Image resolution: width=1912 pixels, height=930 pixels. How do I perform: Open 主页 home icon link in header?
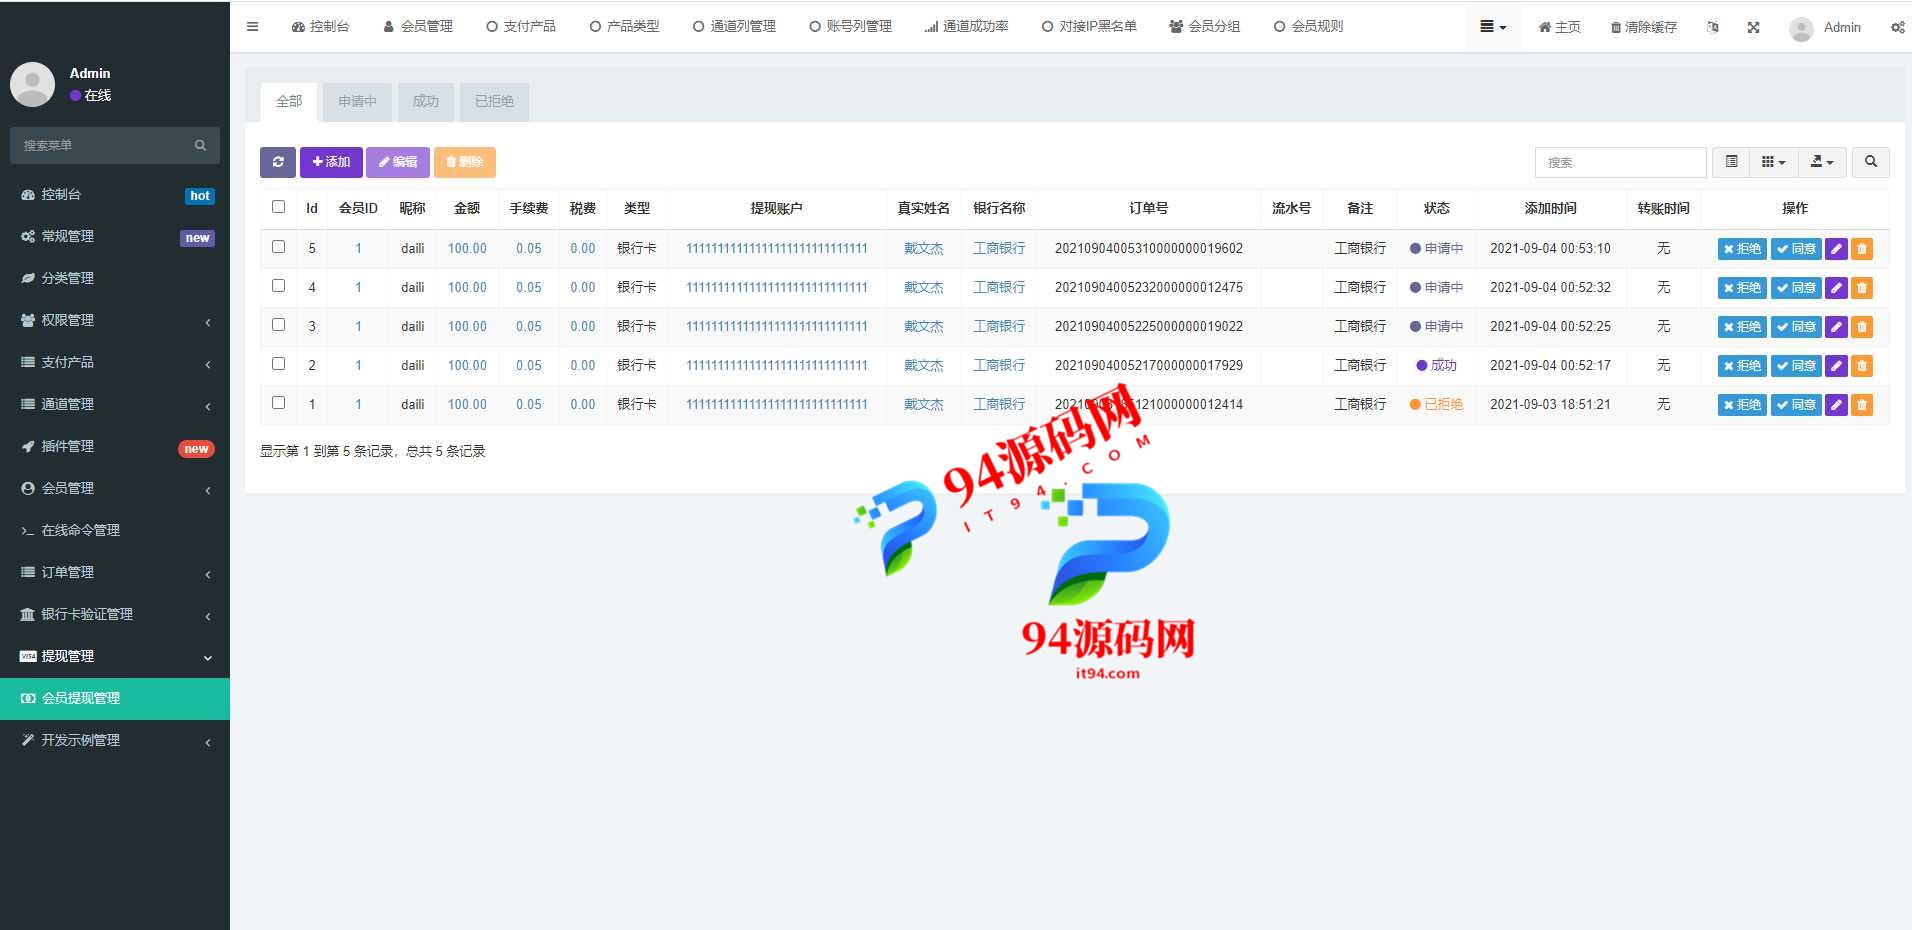tap(1559, 28)
